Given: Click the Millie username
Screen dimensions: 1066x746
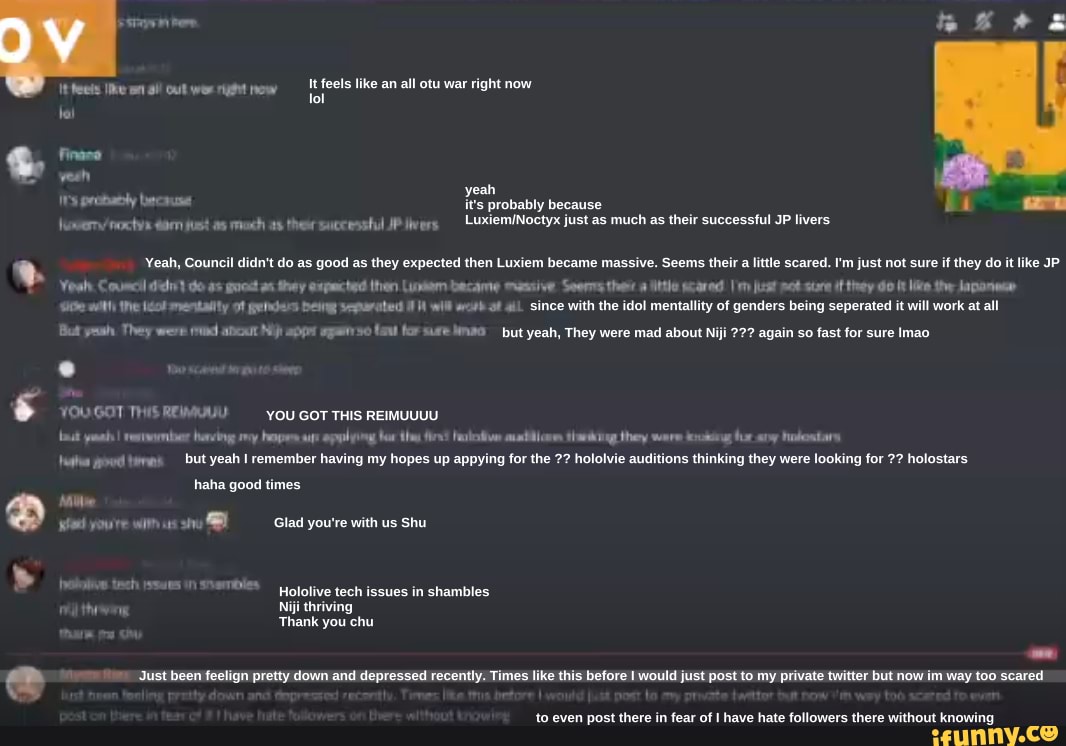Looking at the screenshot, I should coord(77,500).
